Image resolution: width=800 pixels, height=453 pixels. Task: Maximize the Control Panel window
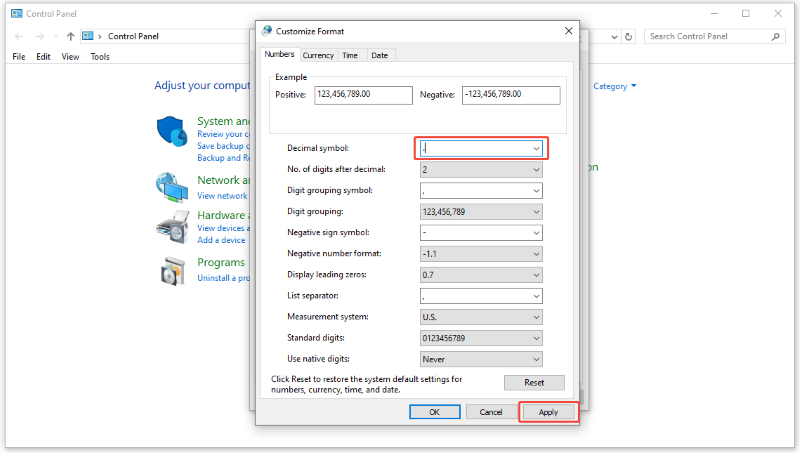pos(746,13)
